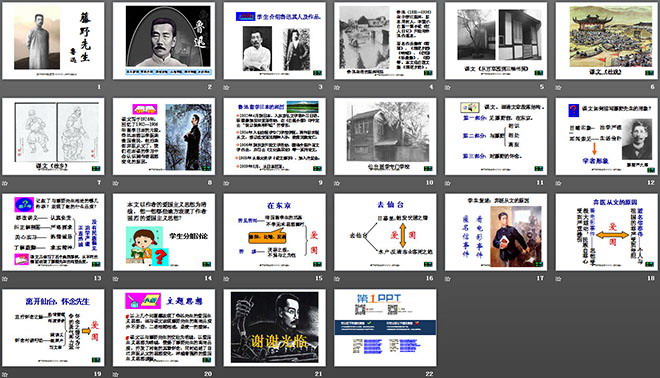This screenshot has width=660, height=378.
Task: Select slide 5 with 三味书屋 photos
Action: point(496,40)
